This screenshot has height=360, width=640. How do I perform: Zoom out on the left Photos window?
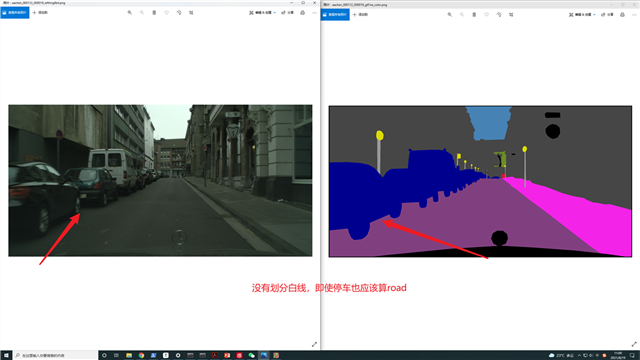[x=142, y=13]
